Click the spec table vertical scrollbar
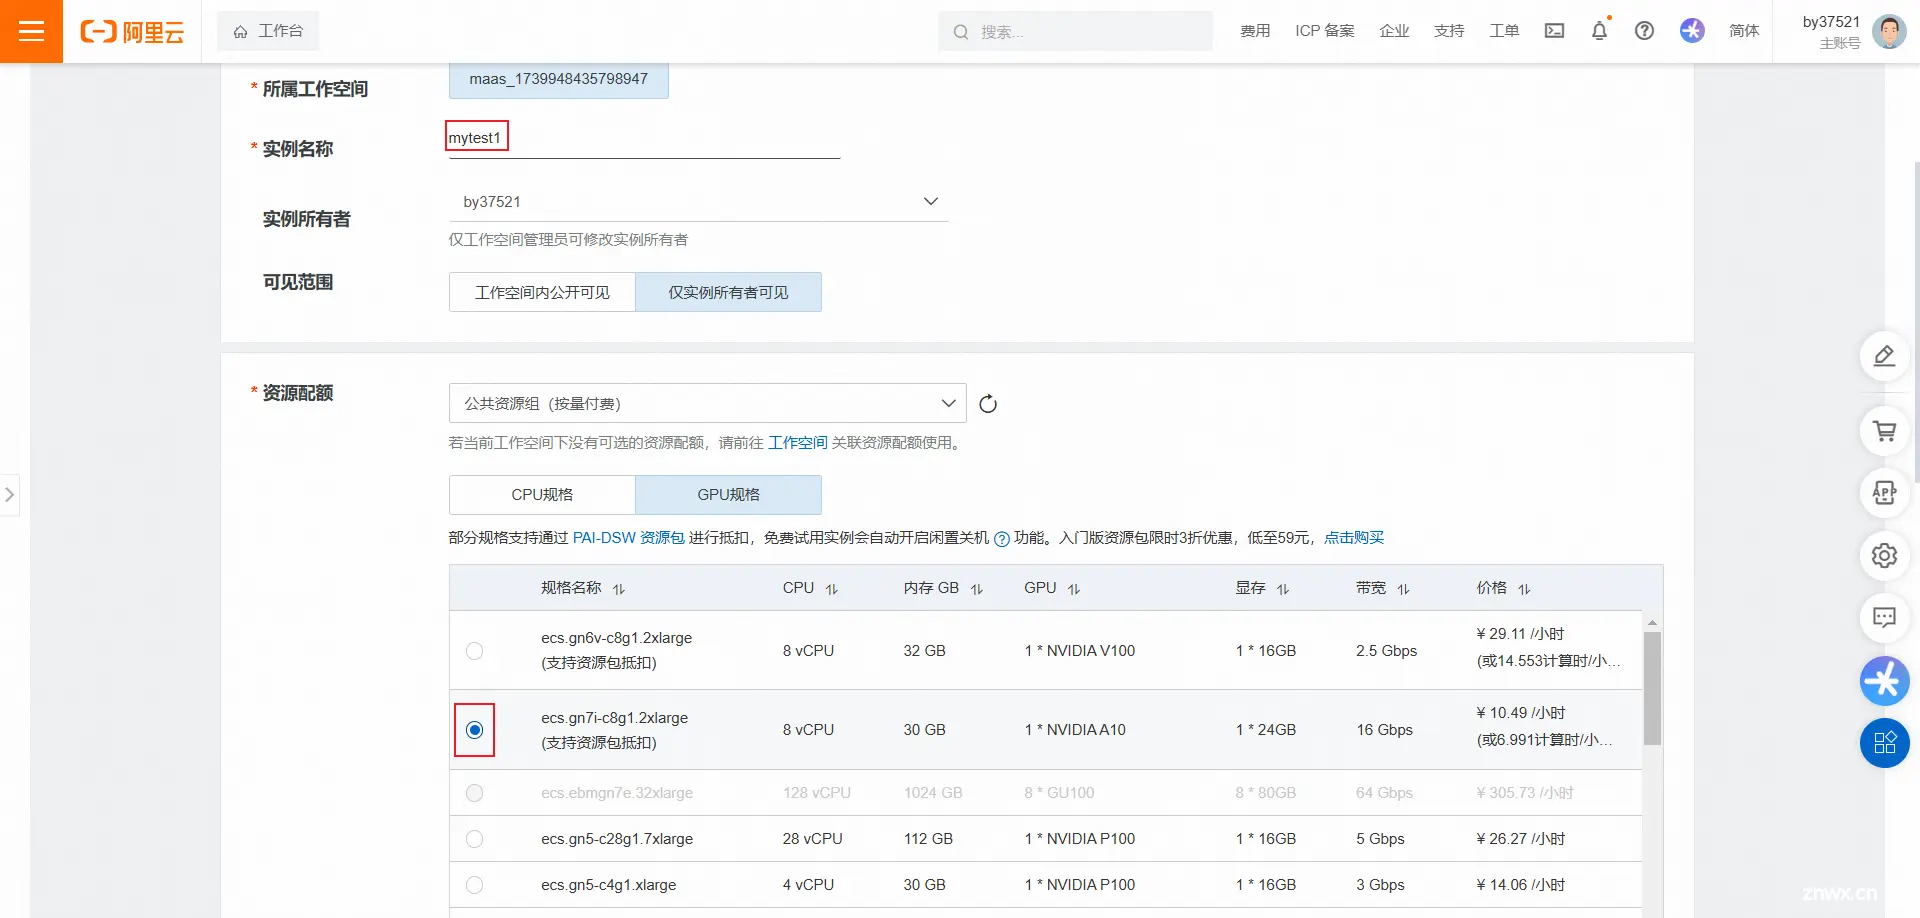The width and height of the screenshot is (1920, 918). (1652, 688)
